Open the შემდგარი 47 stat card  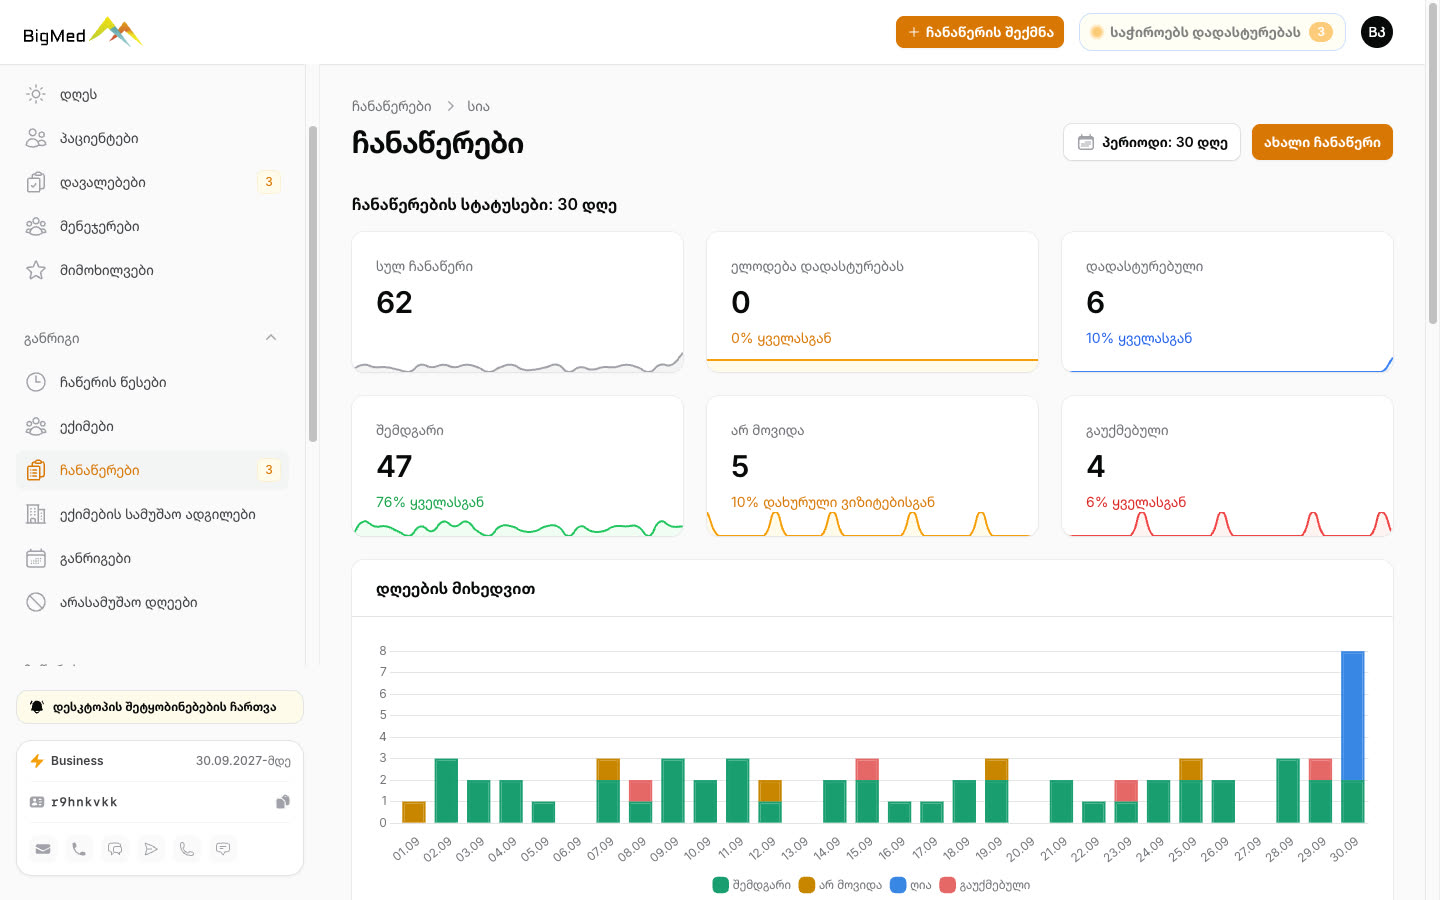518,466
